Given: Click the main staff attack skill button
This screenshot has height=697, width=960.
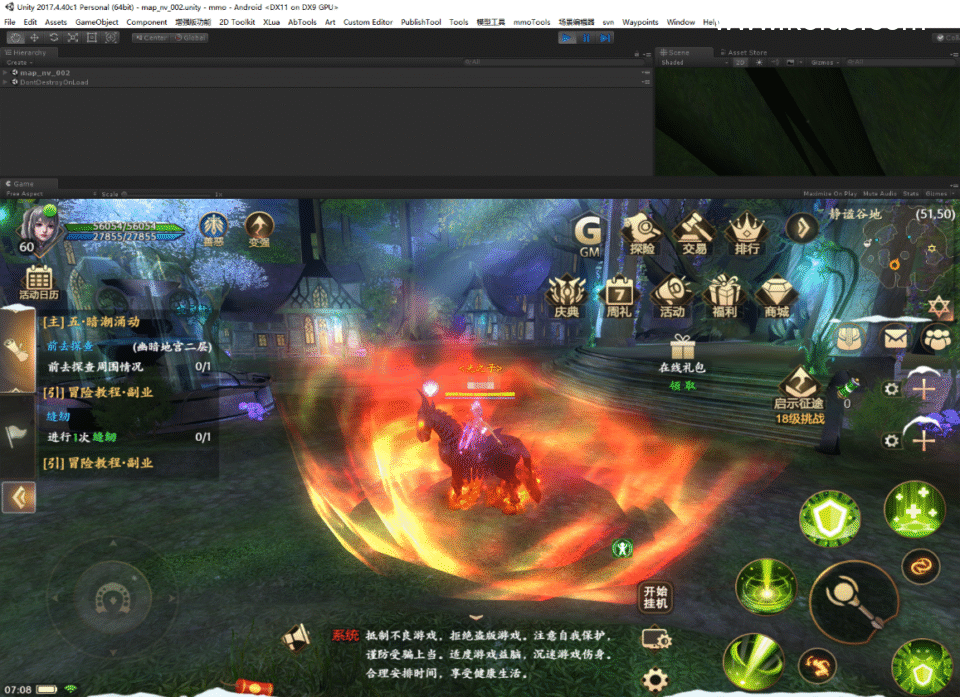Looking at the screenshot, I should [853, 600].
